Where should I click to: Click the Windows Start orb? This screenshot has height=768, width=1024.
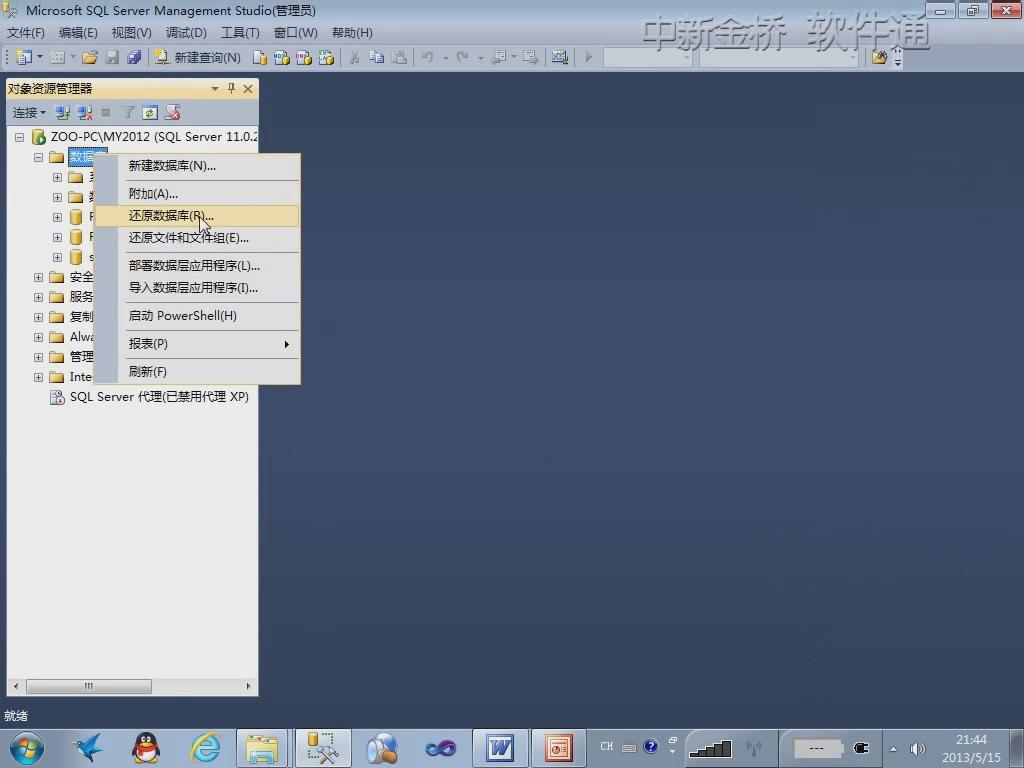(26, 748)
